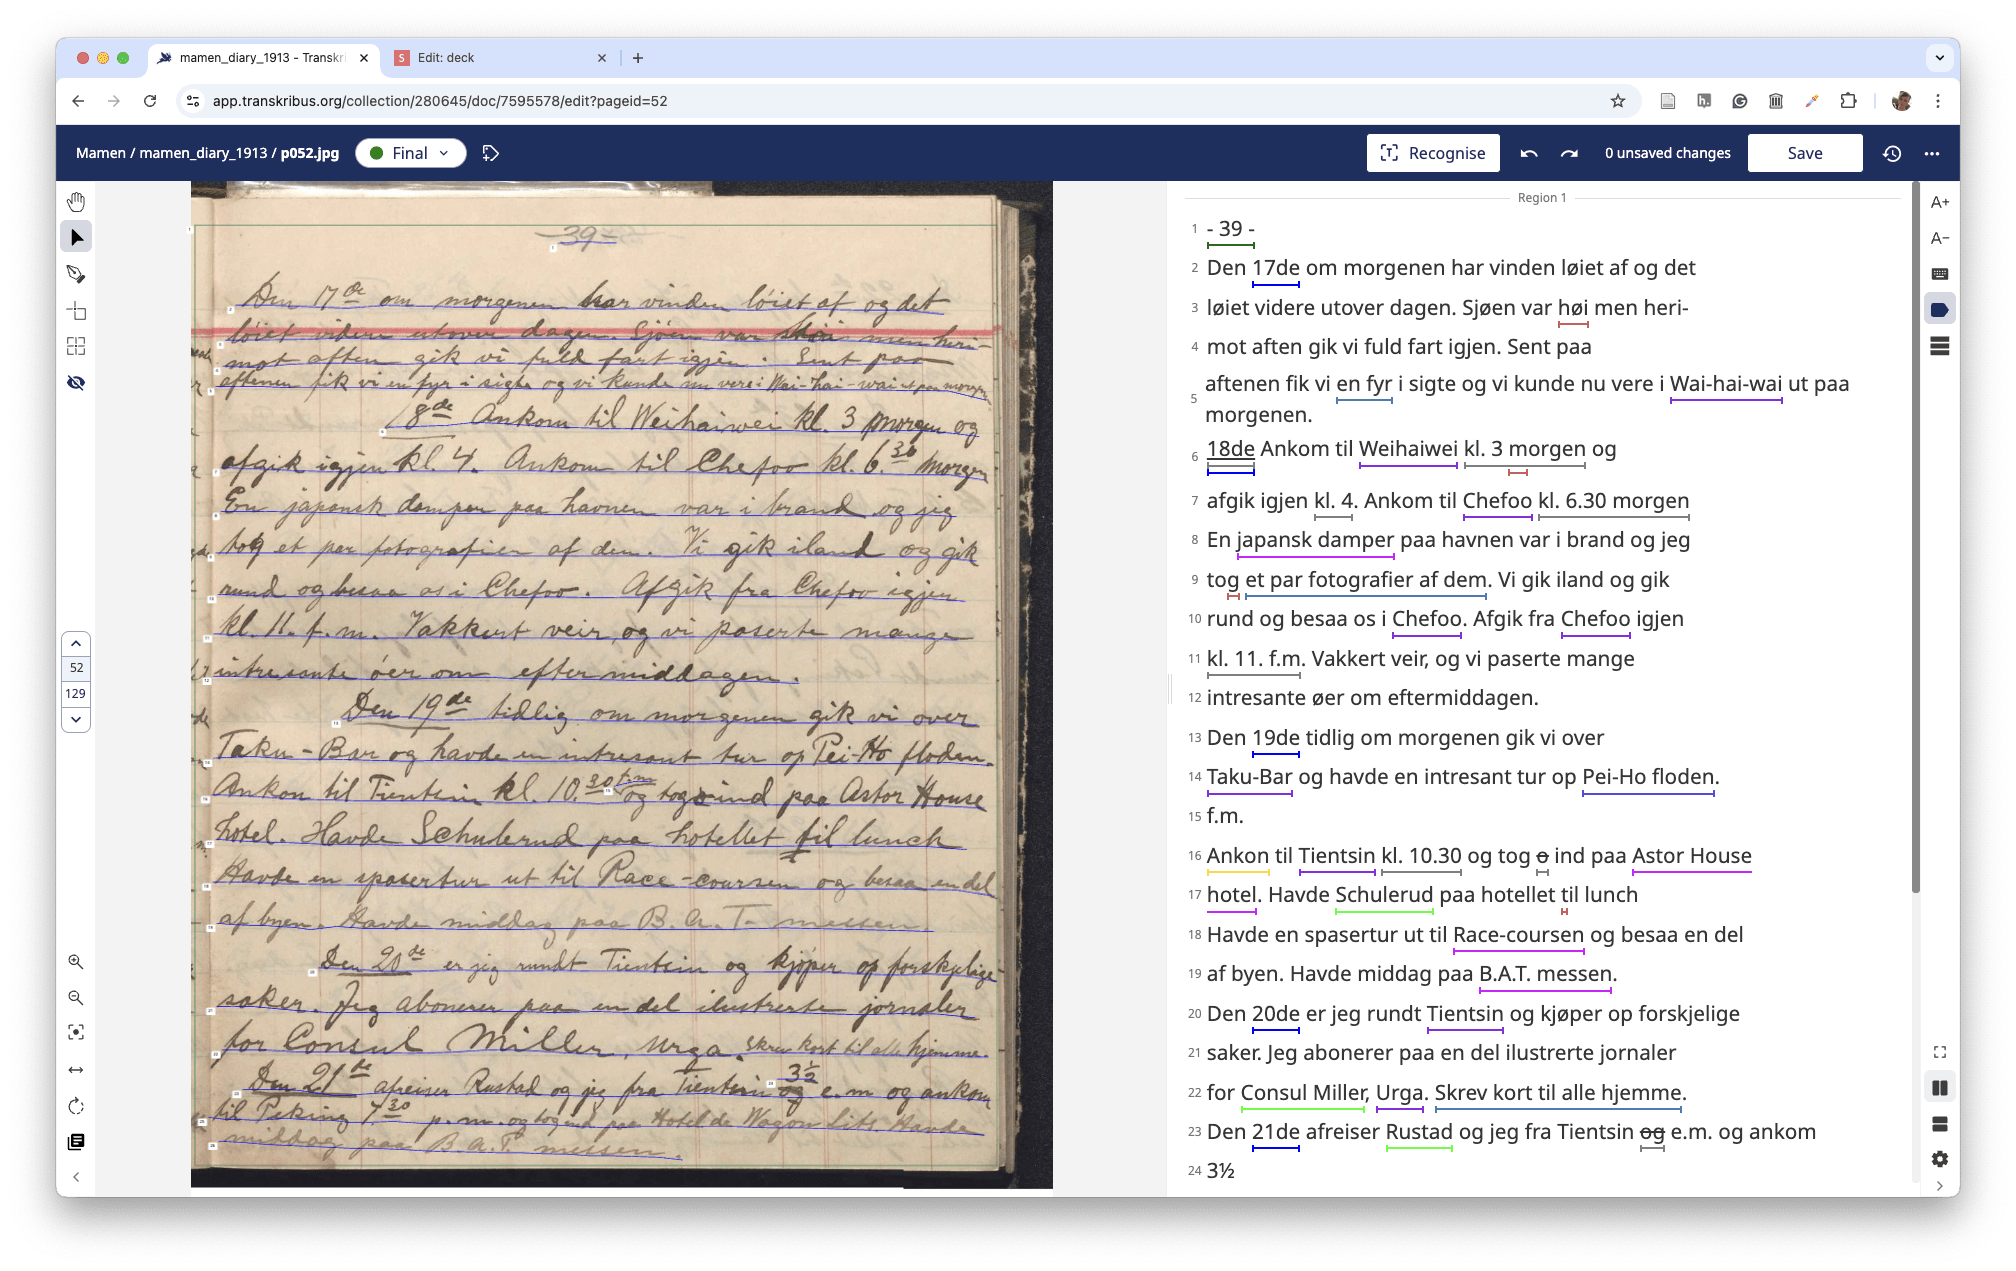Click the Save button
This screenshot has height=1271, width=2016.
coord(1804,153)
